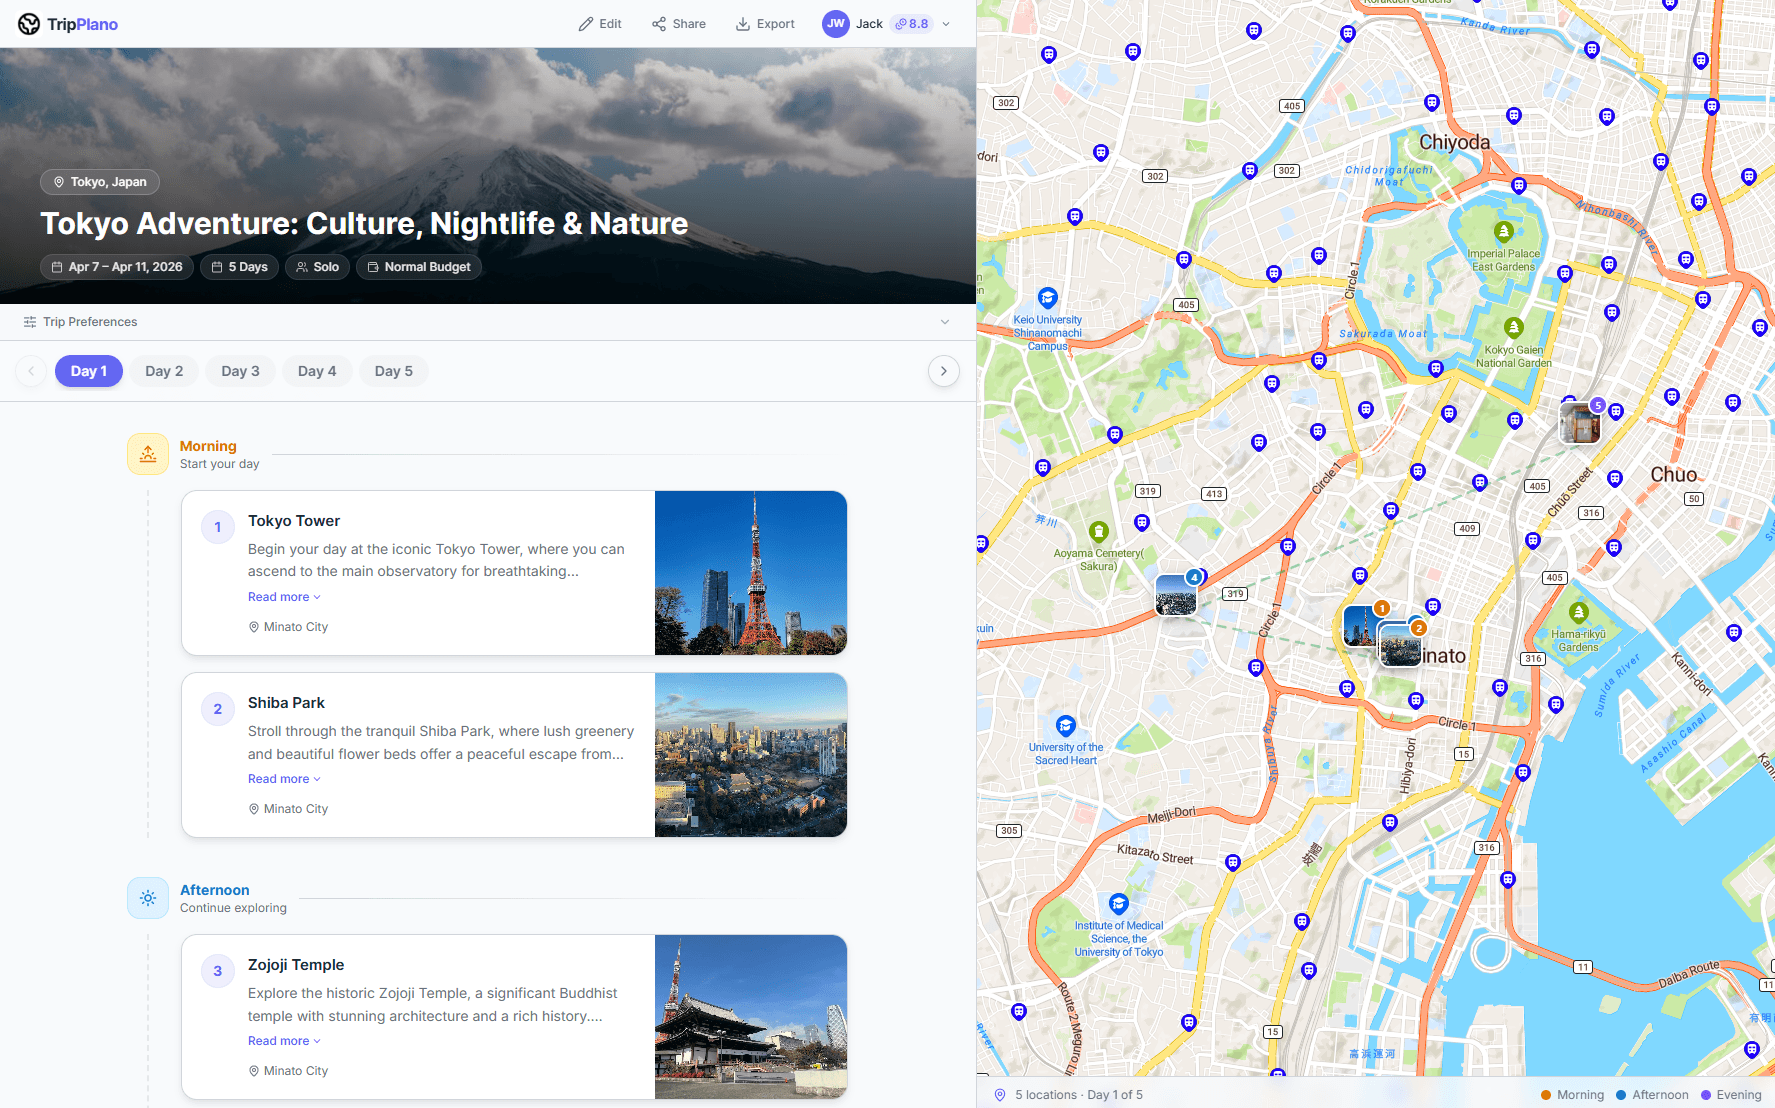The image size is (1775, 1108).
Task: Click the Share icon
Action: (x=658, y=23)
